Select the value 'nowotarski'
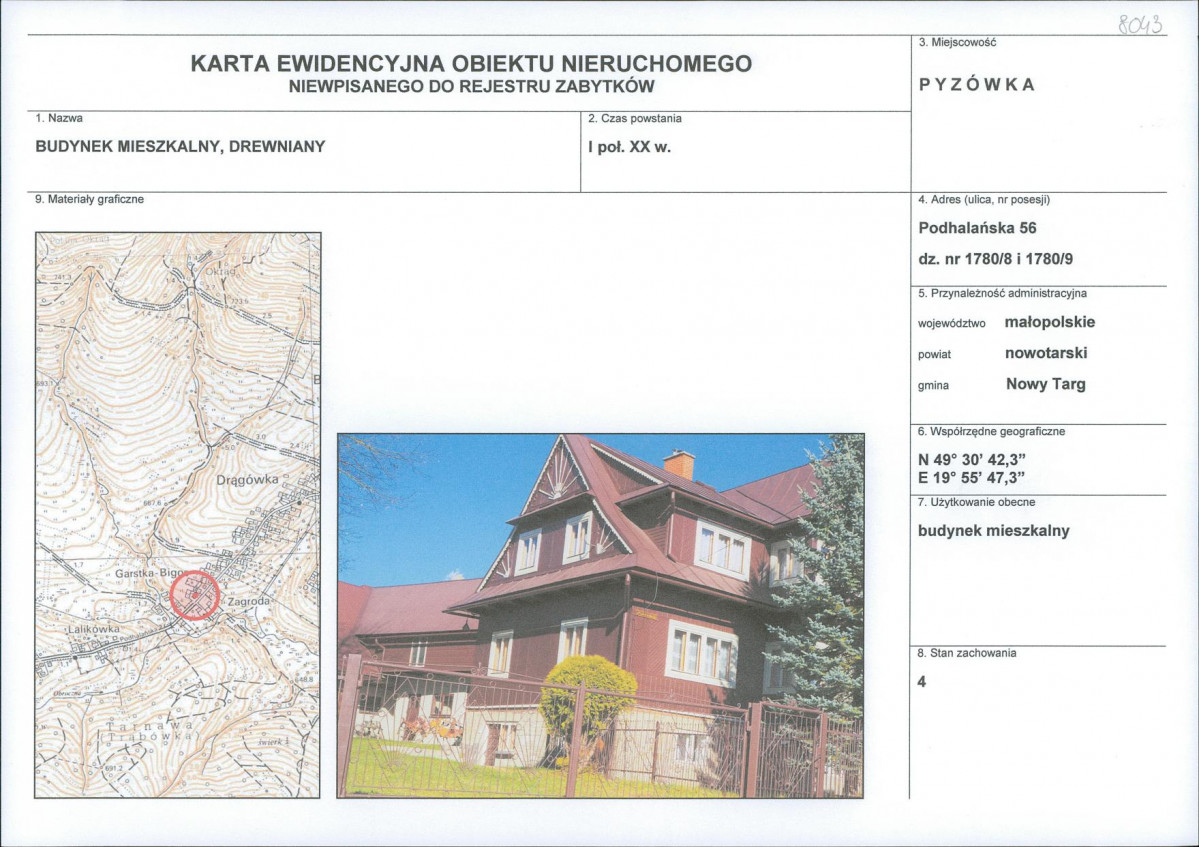 pos(1046,353)
